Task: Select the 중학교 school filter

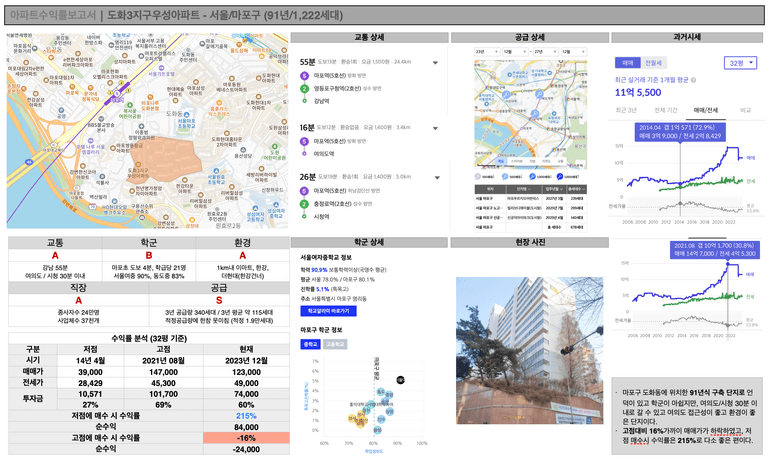Action: (x=310, y=344)
